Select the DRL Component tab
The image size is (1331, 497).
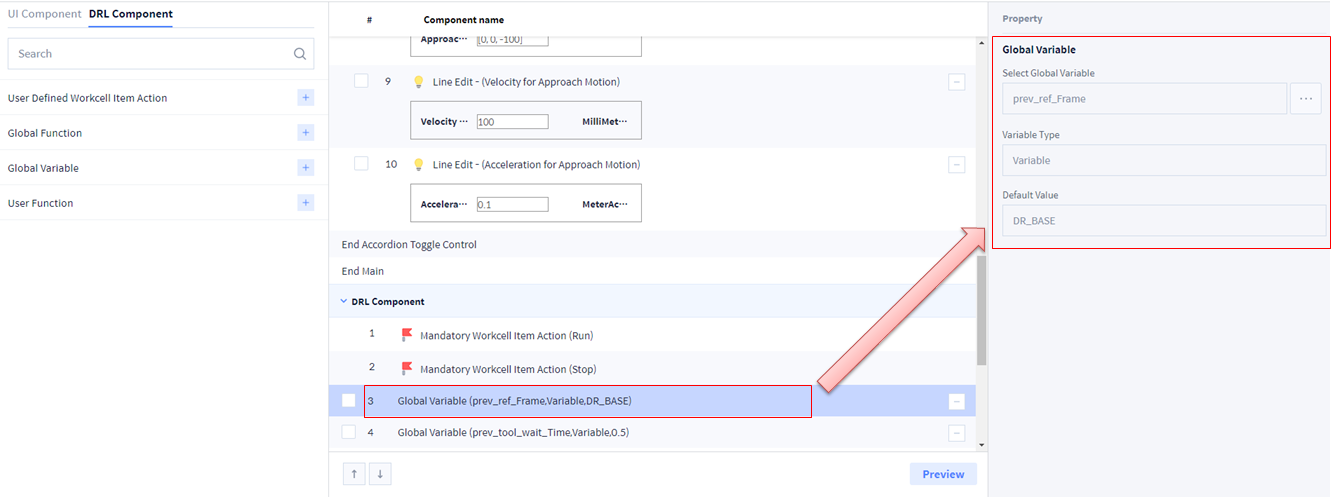click(130, 14)
